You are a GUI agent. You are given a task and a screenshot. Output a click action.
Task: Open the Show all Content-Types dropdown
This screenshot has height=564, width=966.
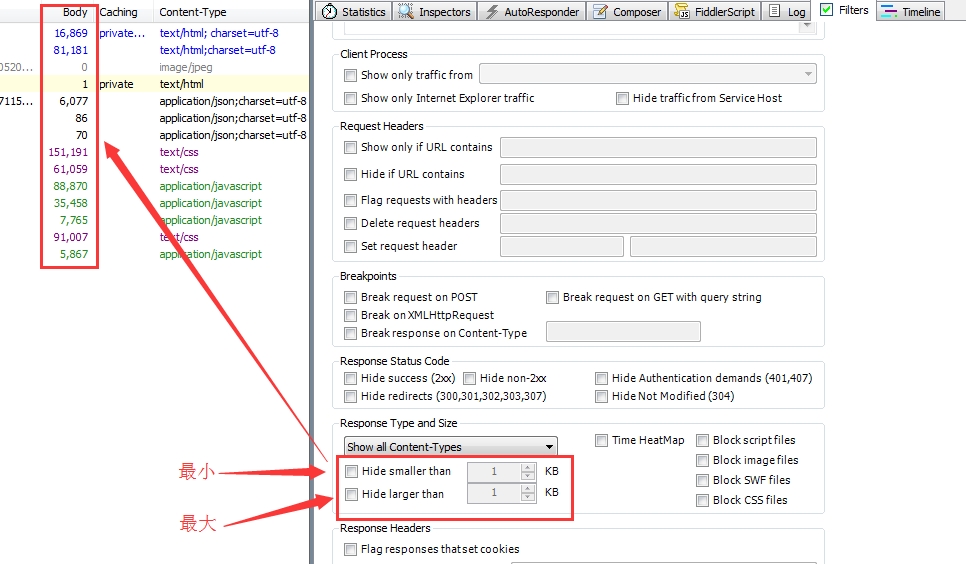[451, 447]
